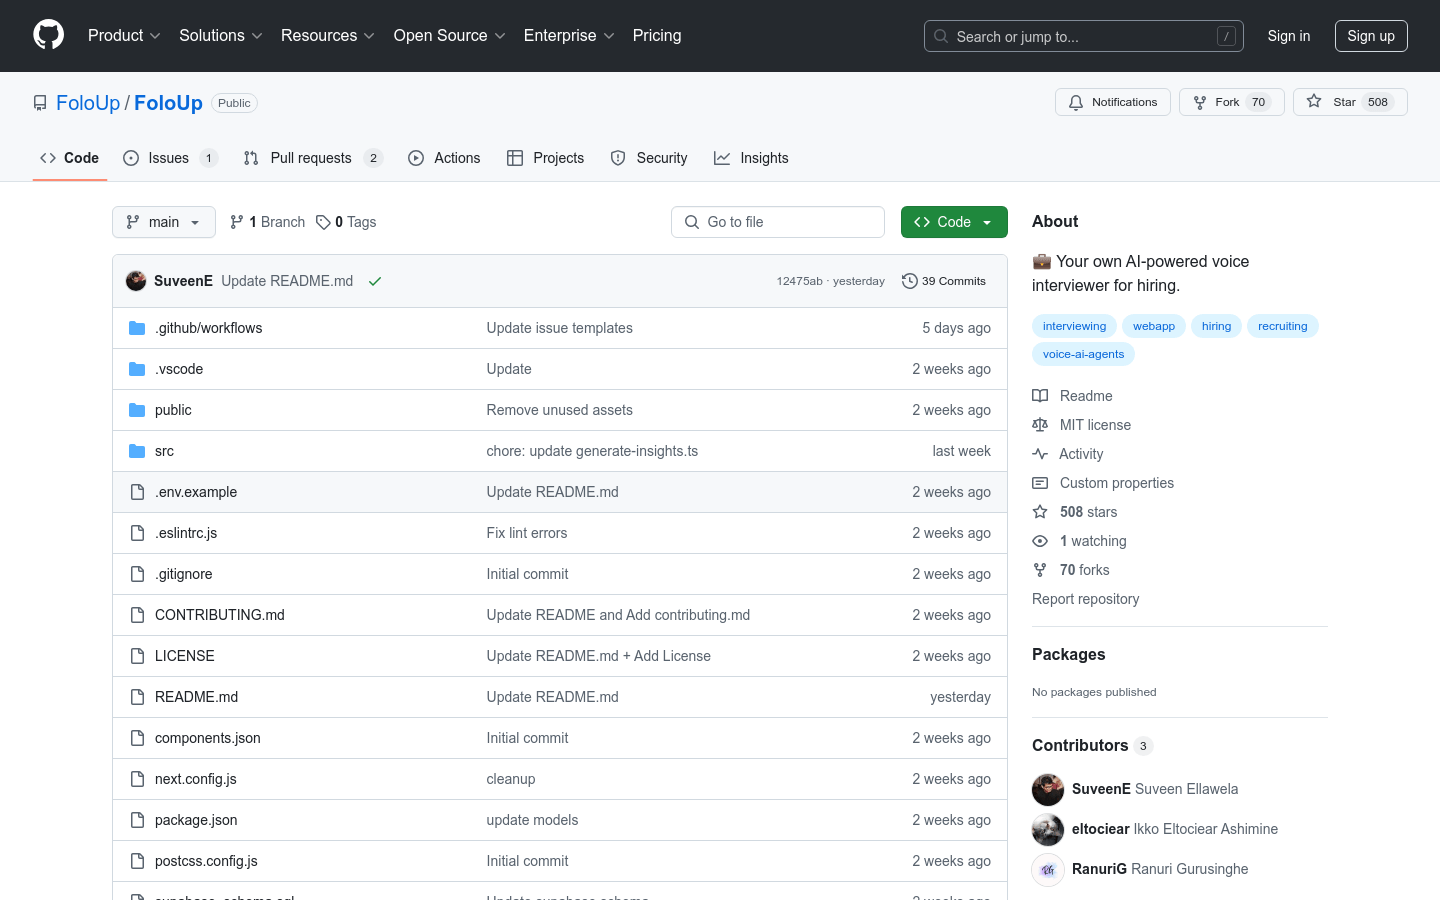1440x900 pixels.
Task: Expand the Solutions dropdown
Action: [220, 35]
